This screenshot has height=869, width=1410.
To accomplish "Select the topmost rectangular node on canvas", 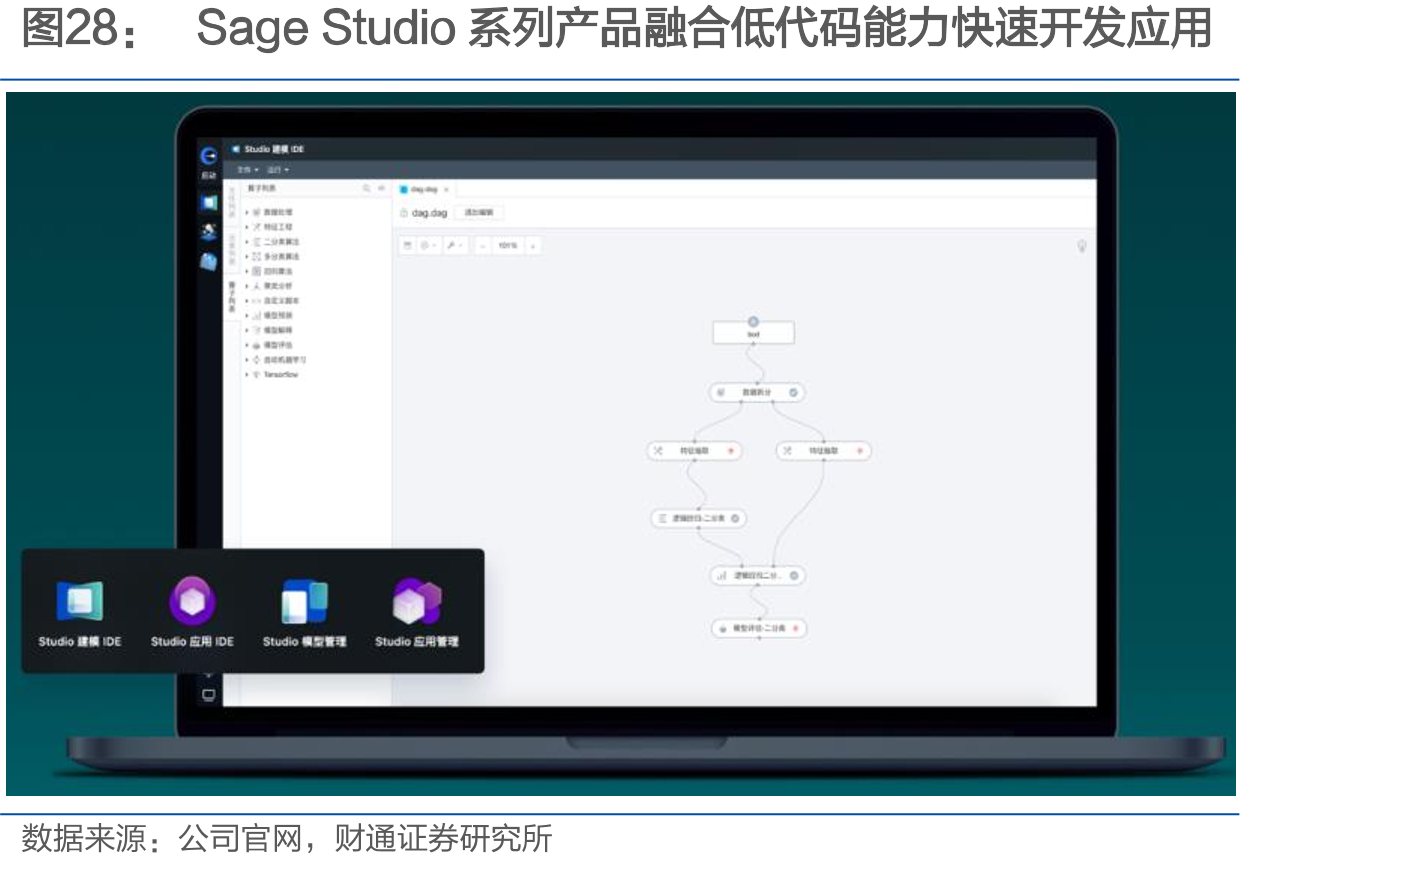I will pos(754,333).
